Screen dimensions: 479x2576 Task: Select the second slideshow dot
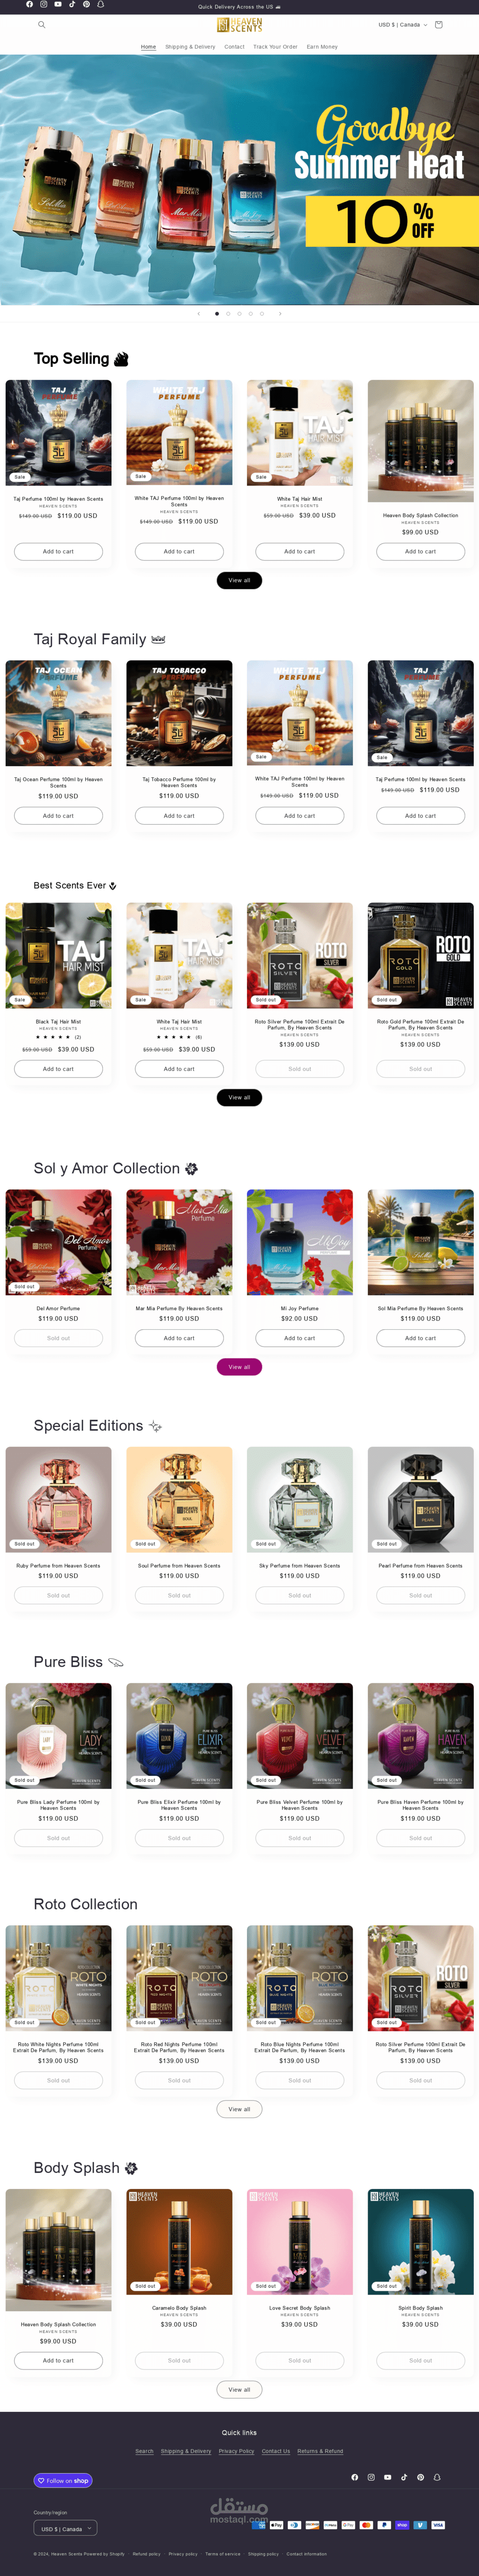(x=228, y=314)
